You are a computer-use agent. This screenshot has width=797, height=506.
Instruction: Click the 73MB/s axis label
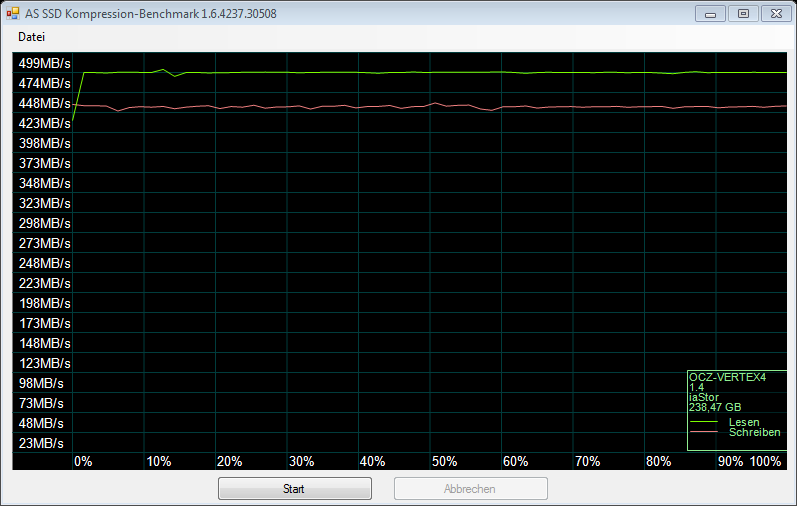41,403
